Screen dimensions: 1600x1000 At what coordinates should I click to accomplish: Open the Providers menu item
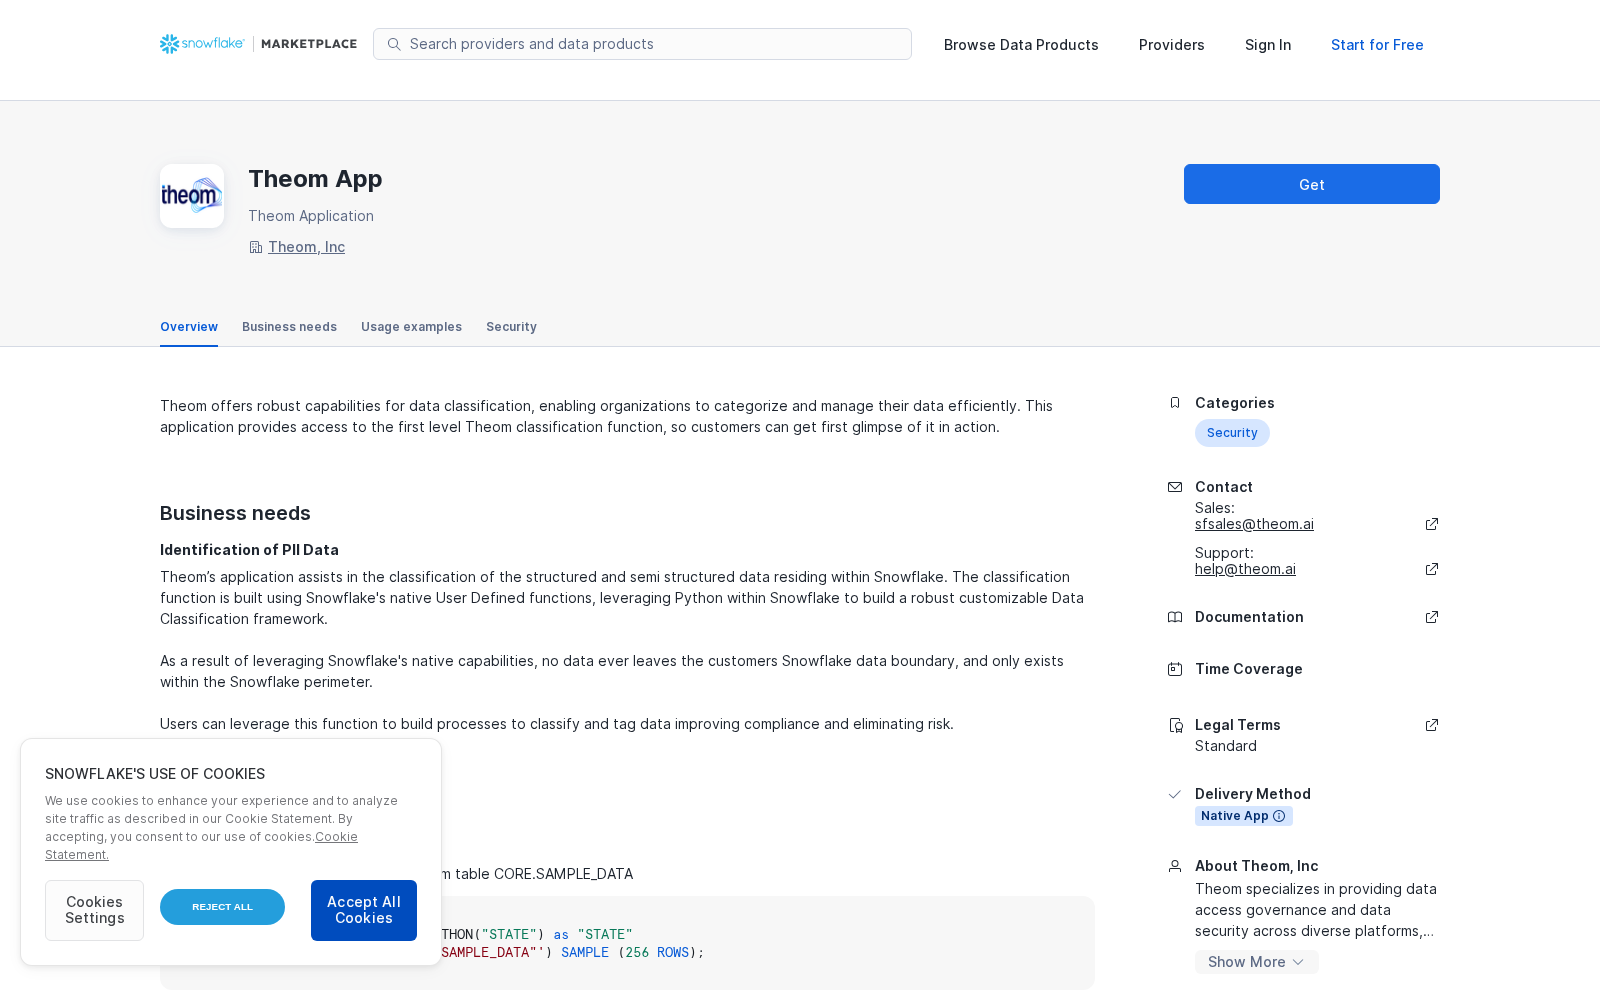point(1172,45)
